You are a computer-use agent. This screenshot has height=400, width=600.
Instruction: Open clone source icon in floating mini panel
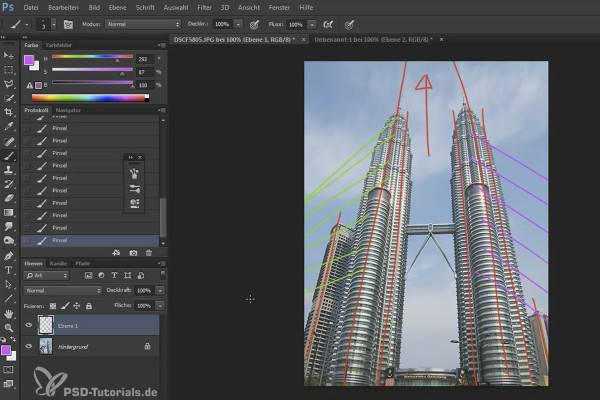tap(134, 202)
